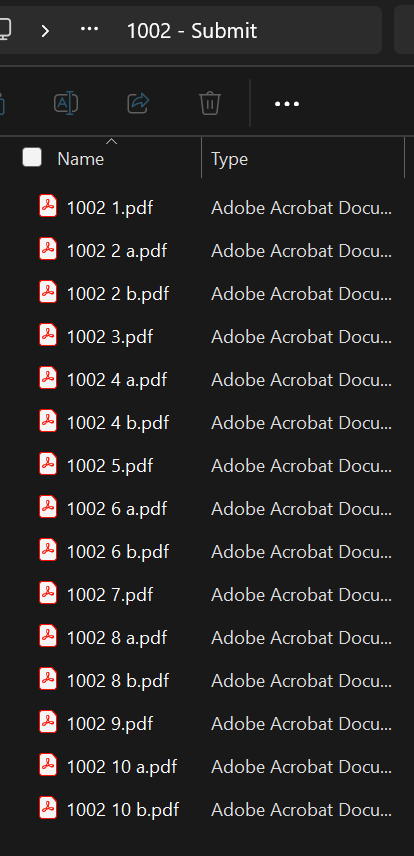Select PDF icon of 1002 2 b.pdf

[48, 292]
